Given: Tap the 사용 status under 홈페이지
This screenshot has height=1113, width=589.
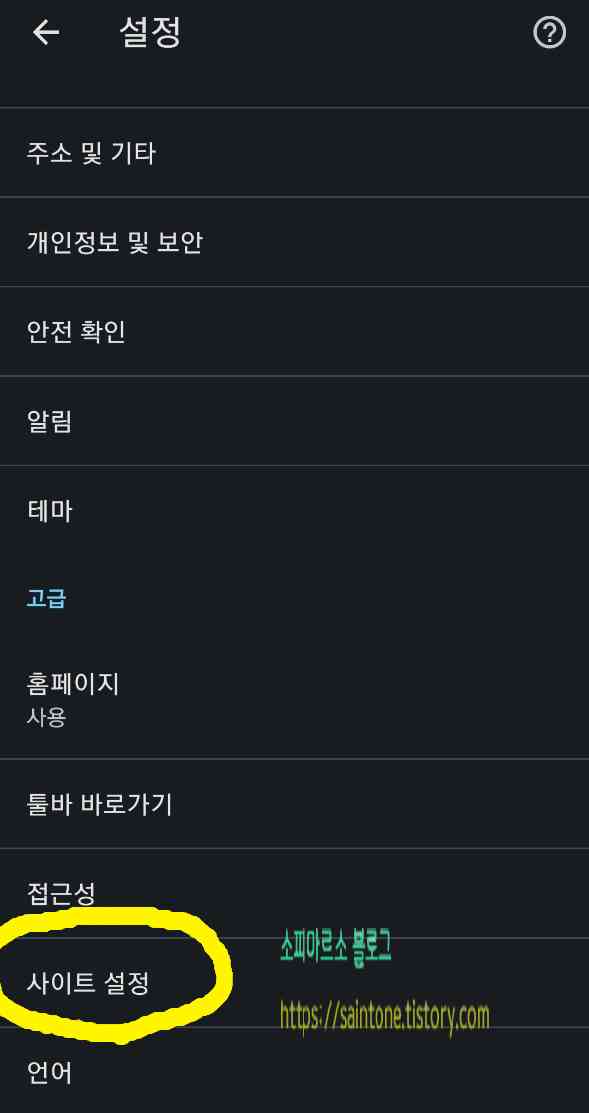Looking at the screenshot, I should click(44, 716).
